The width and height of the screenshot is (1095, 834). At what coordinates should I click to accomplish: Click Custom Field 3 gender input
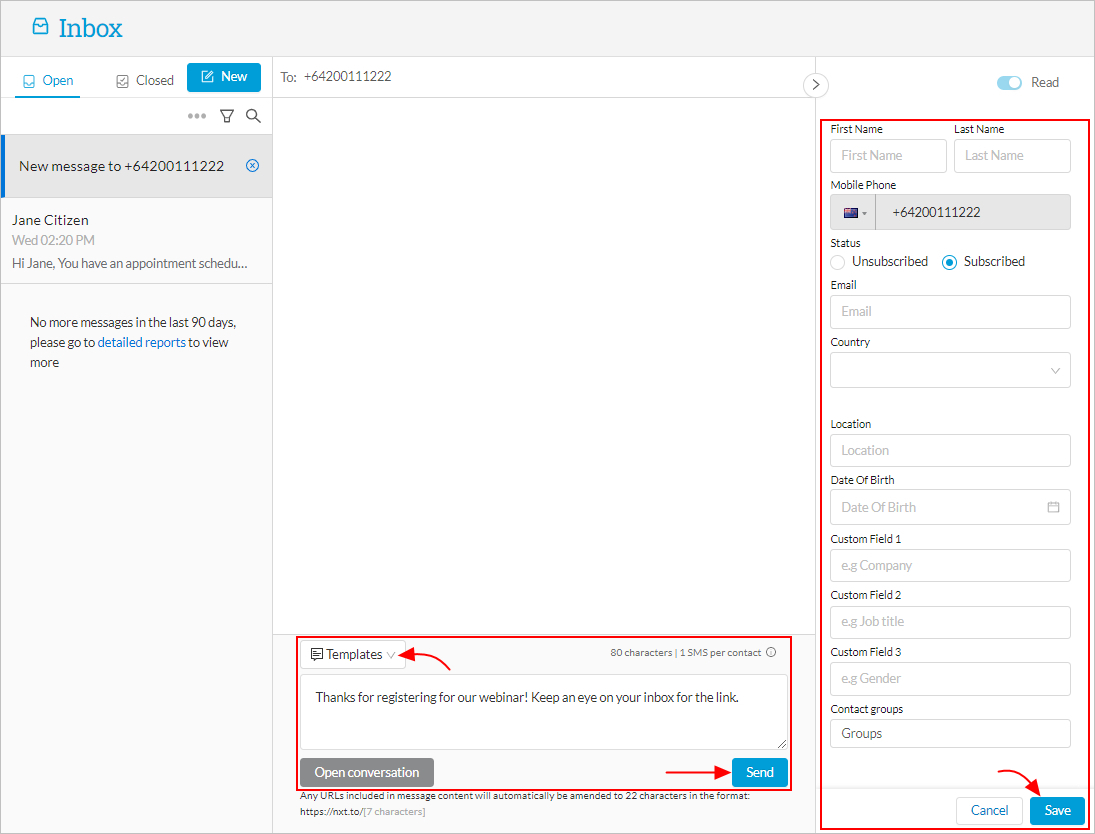point(950,679)
